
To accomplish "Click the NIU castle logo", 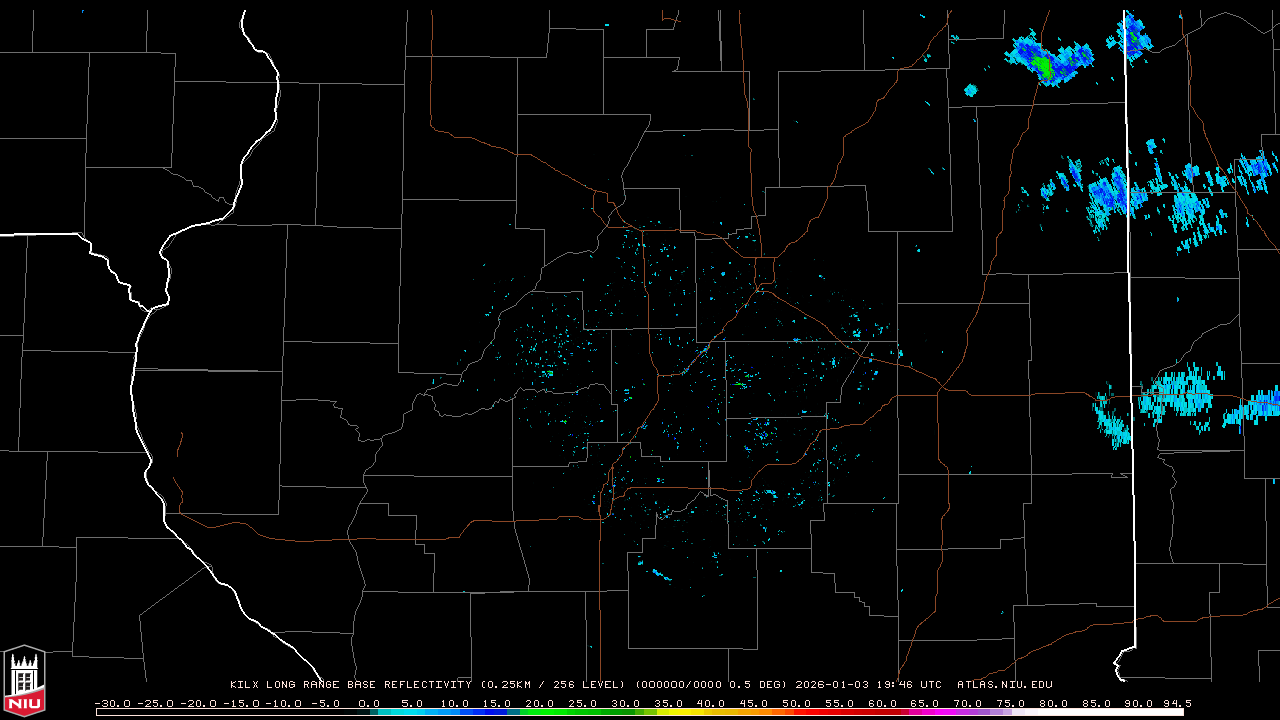I will [24, 680].
